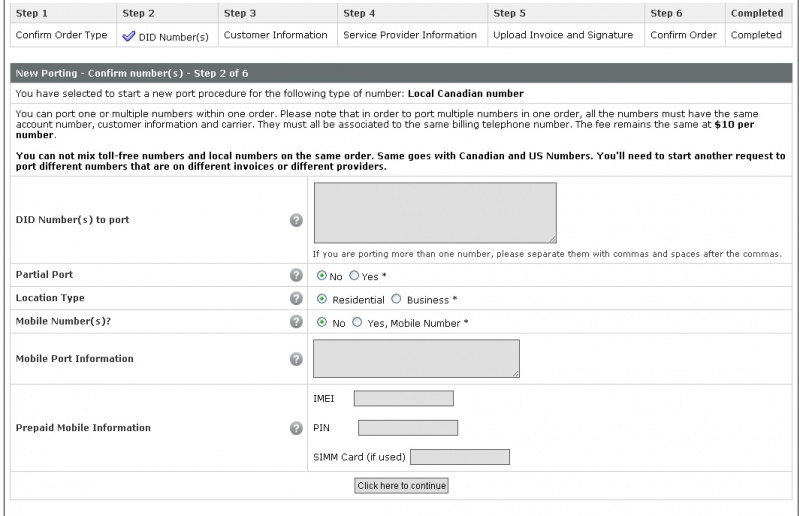This screenshot has height=516, width=800.
Task: Select No for Partial Port
Action: pos(321,276)
